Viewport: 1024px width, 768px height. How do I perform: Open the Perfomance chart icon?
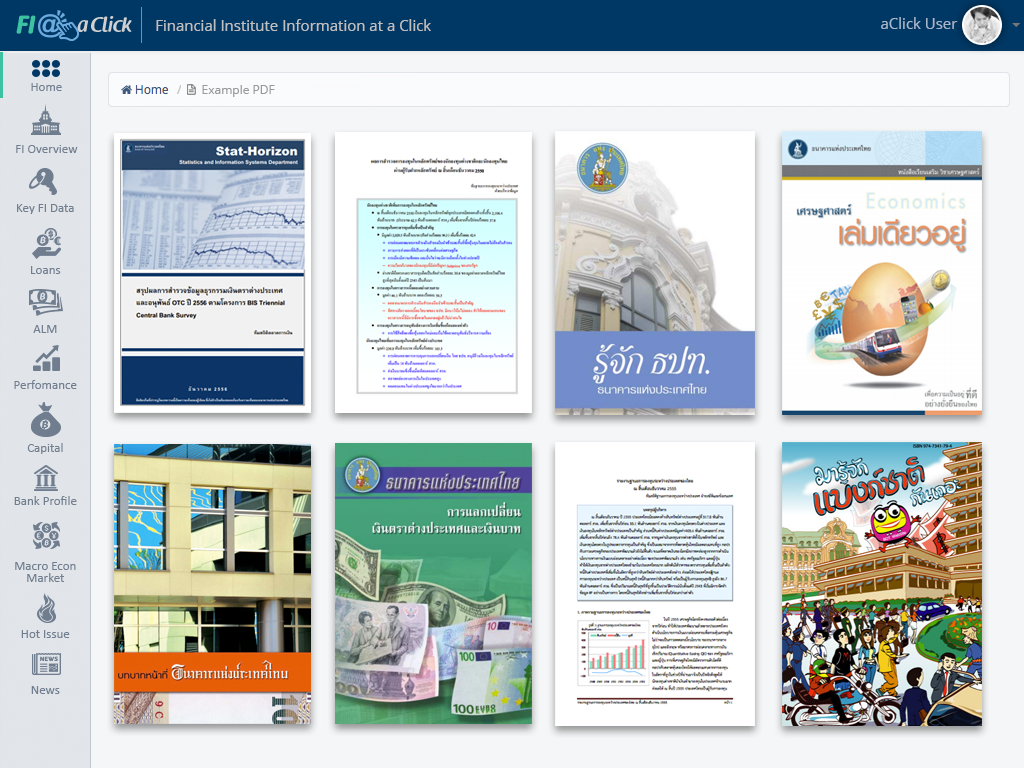[46, 359]
